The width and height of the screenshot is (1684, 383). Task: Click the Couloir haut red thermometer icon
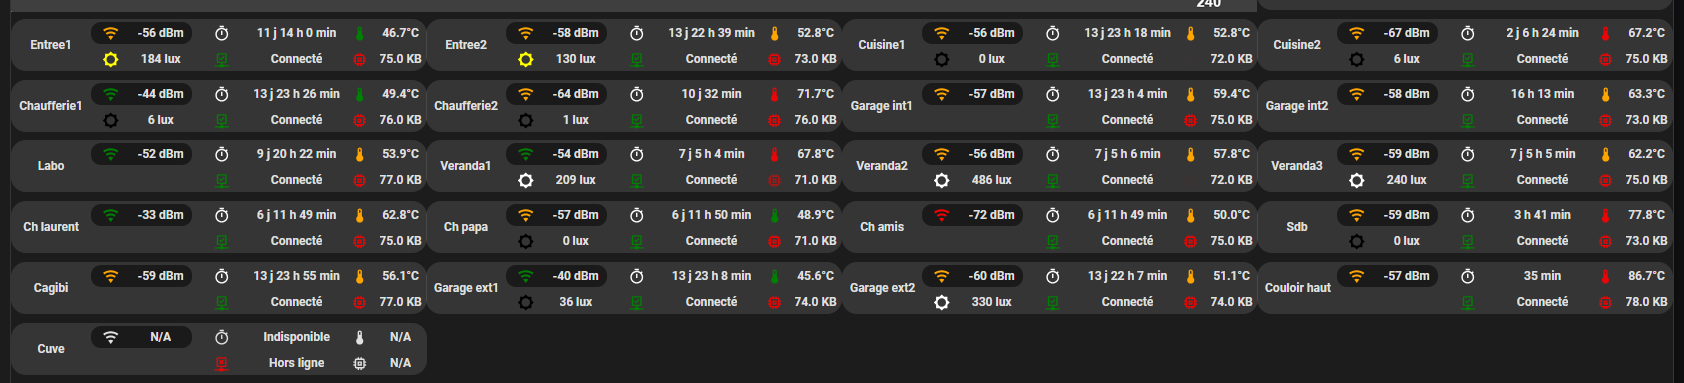click(x=1605, y=276)
